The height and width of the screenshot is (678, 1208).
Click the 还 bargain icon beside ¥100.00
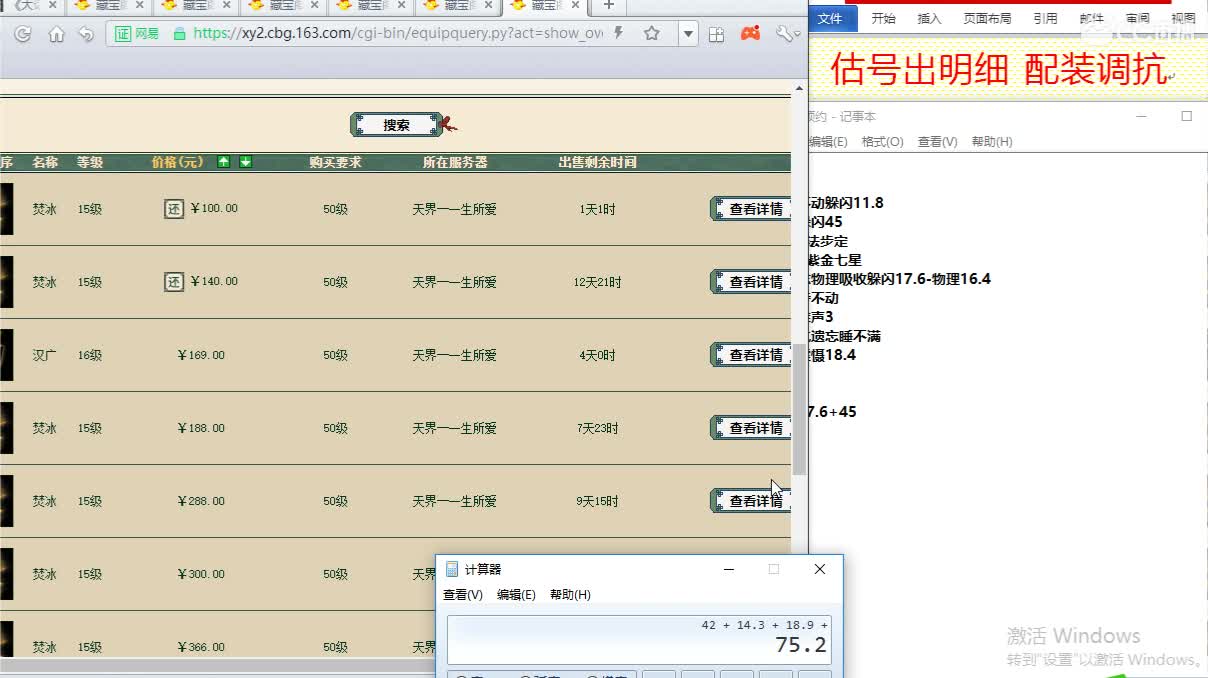174,209
